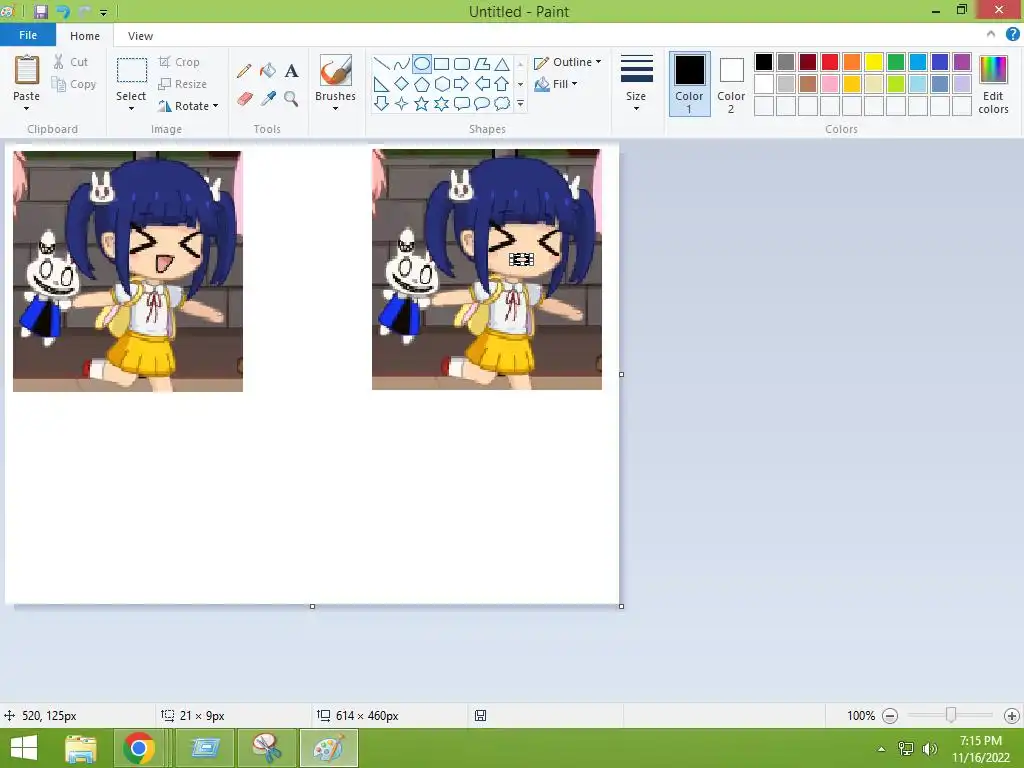Switch to the Home tab
Screen dimensions: 1024x768
[85, 36]
